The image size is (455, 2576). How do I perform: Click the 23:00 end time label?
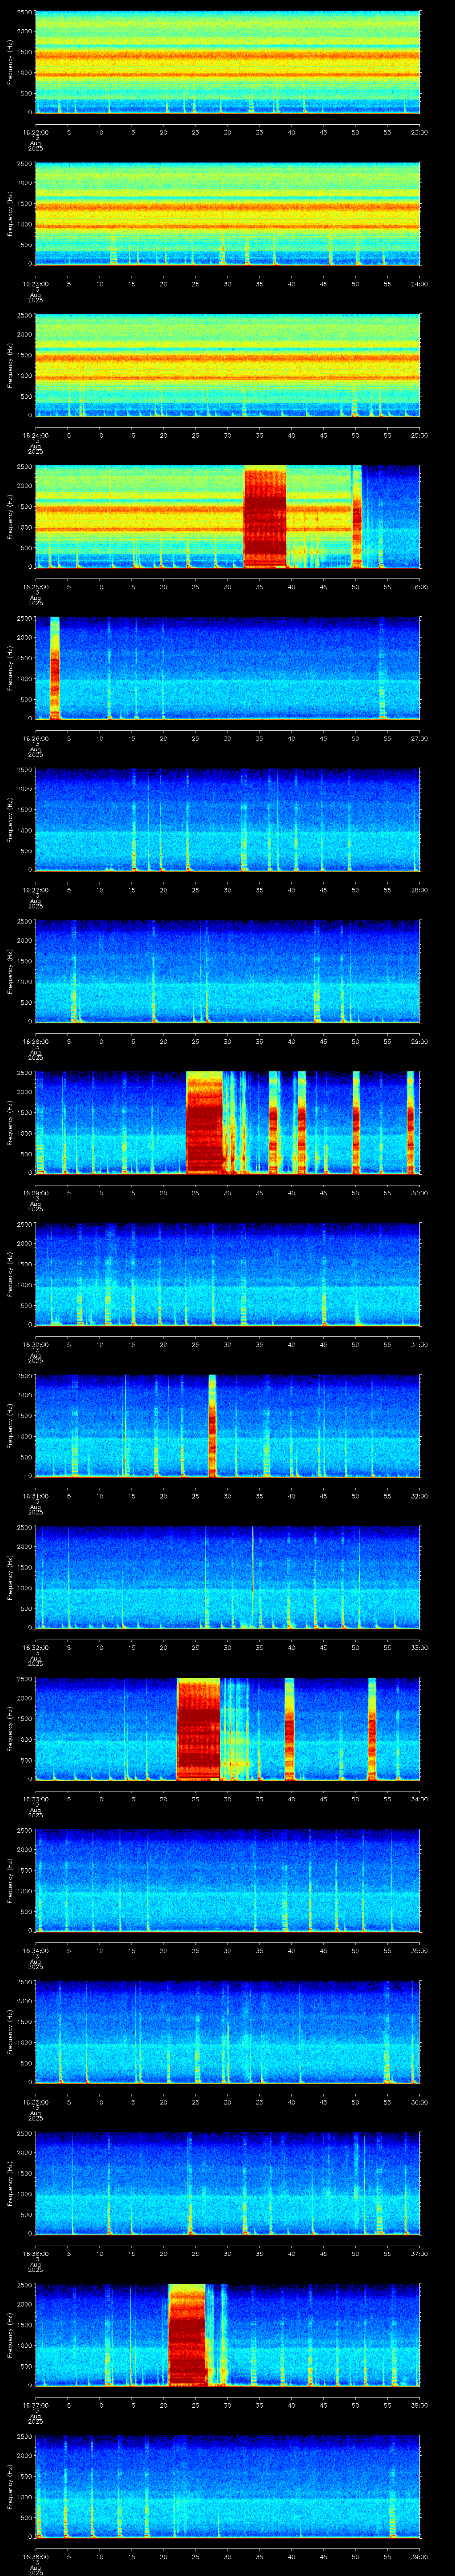click(x=419, y=132)
